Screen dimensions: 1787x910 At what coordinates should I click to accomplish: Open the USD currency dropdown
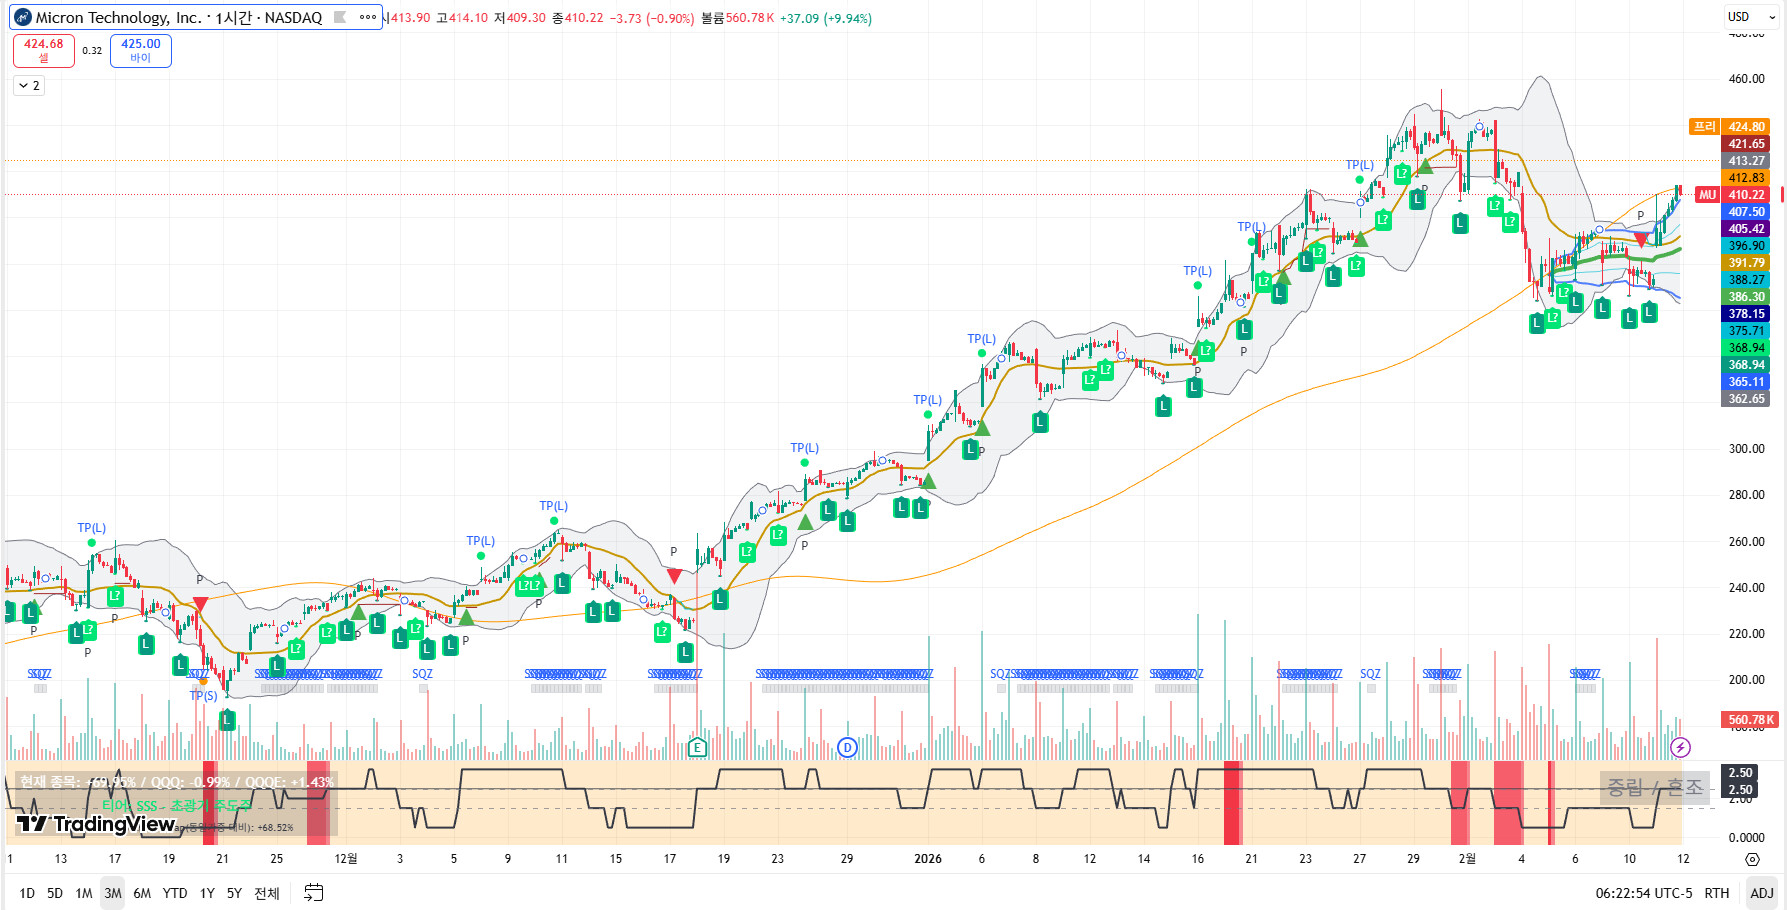(1751, 17)
